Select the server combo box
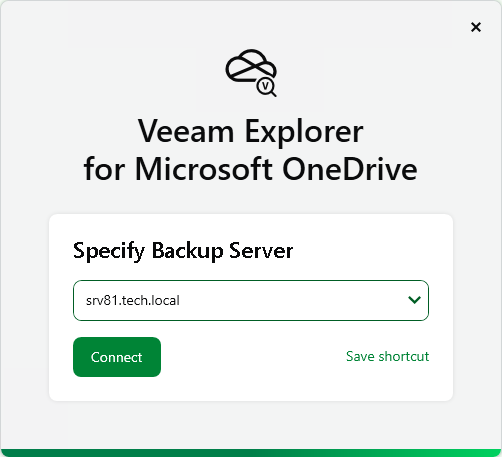This screenshot has height=457, width=502. 251,300
